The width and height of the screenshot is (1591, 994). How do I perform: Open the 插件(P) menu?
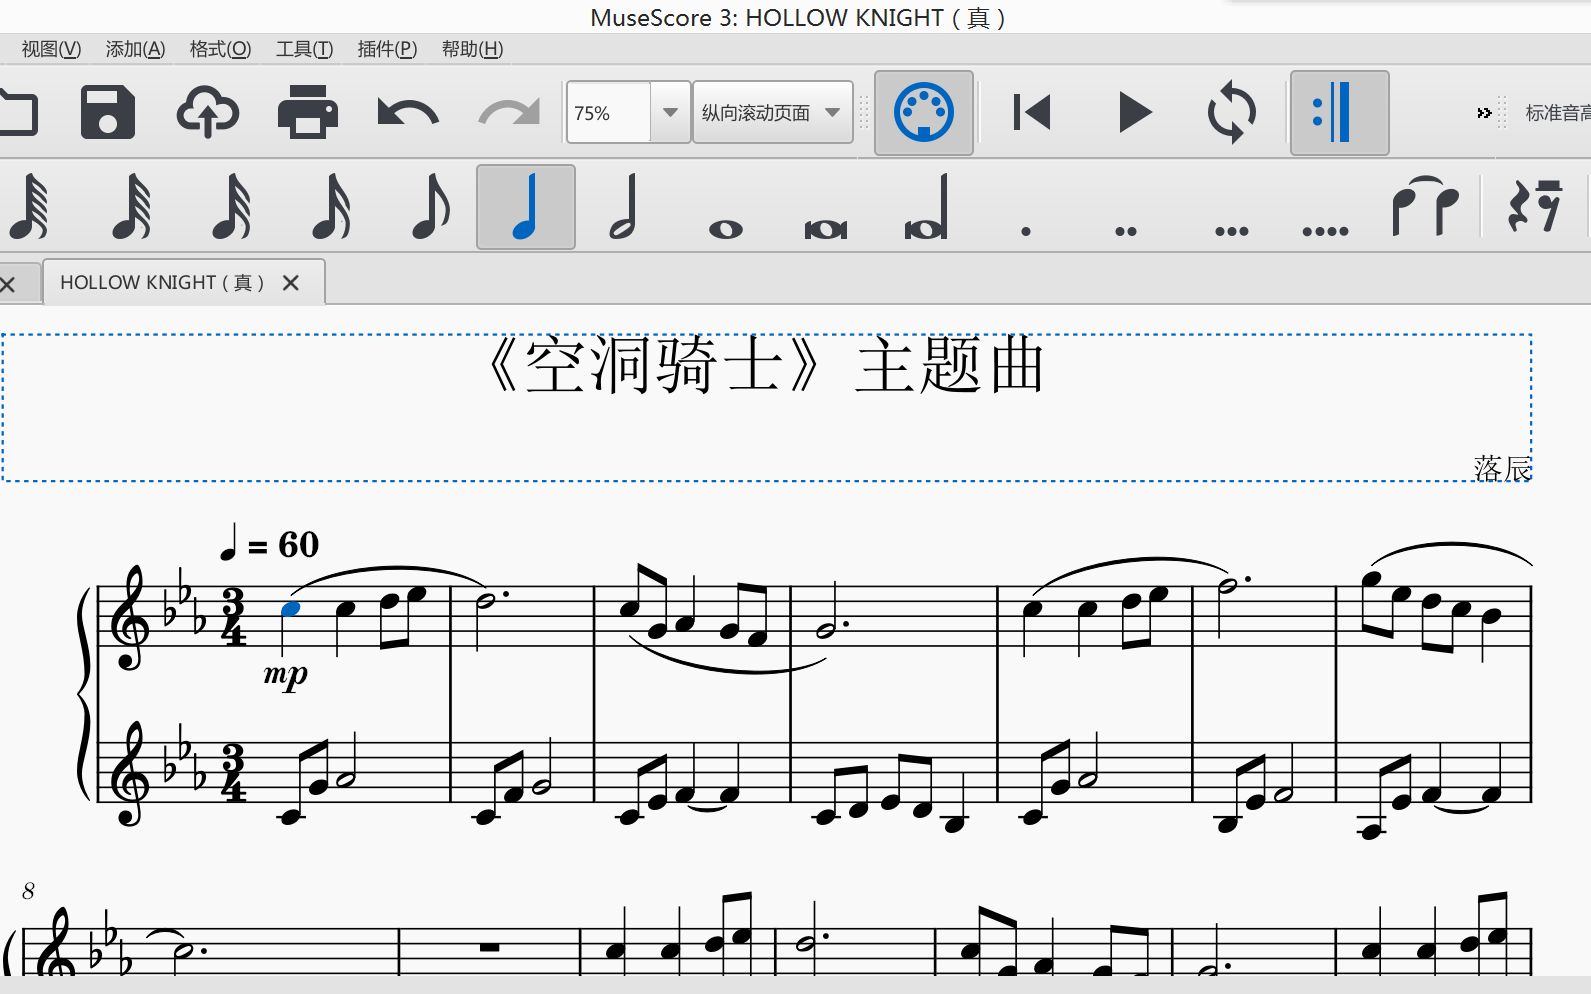(x=387, y=49)
